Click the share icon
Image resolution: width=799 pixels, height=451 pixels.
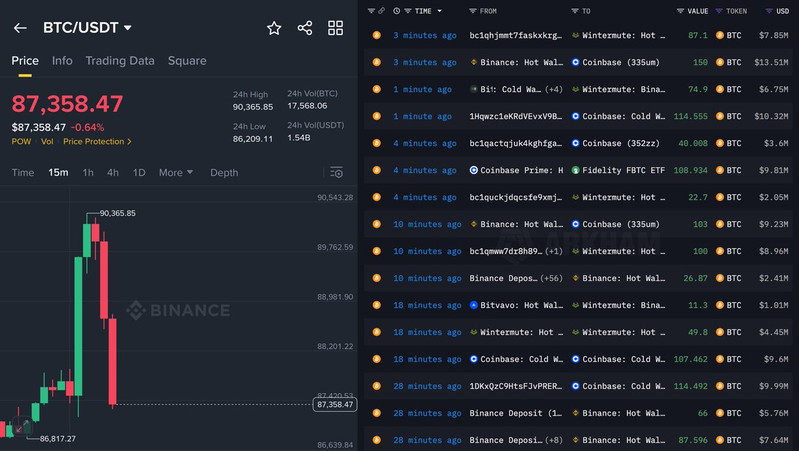305,28
